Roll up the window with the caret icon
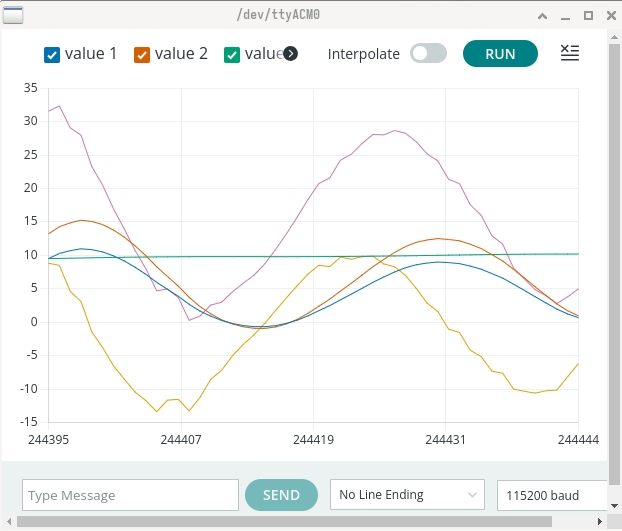622x531 pixels. pyautogui.click(x=543, y=15)
